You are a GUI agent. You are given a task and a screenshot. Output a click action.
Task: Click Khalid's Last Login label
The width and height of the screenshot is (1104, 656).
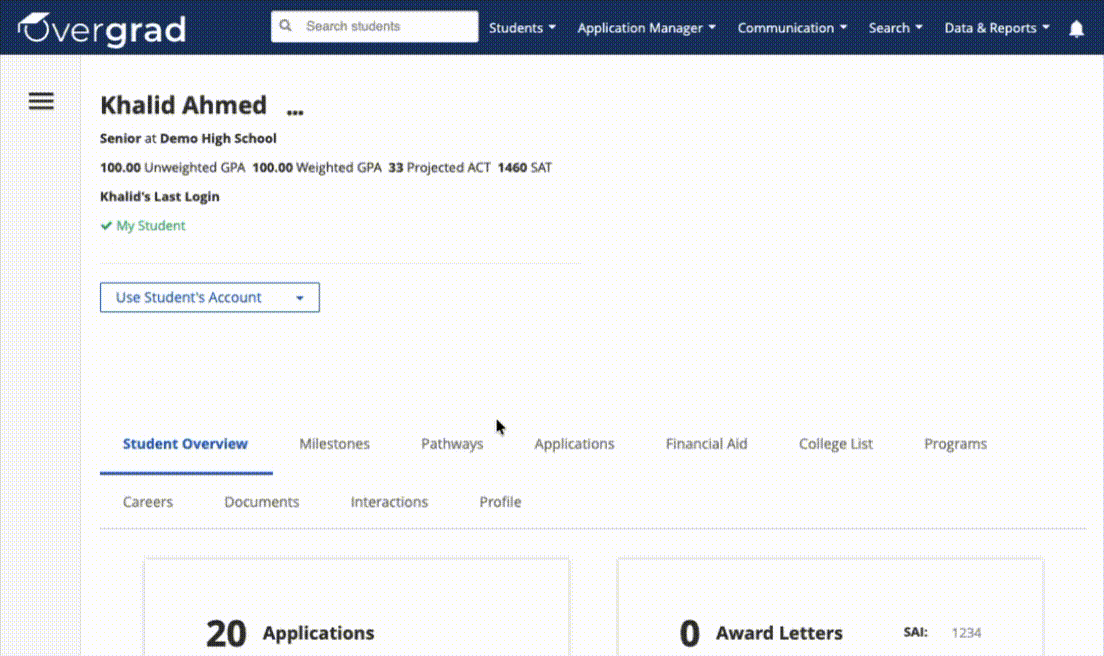(160, 196)
